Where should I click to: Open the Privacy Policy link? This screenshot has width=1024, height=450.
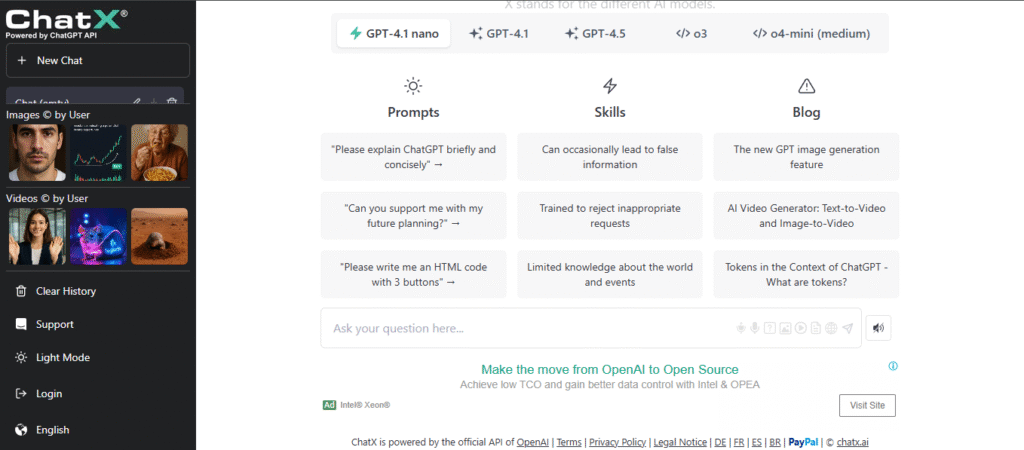click(618, 442)
